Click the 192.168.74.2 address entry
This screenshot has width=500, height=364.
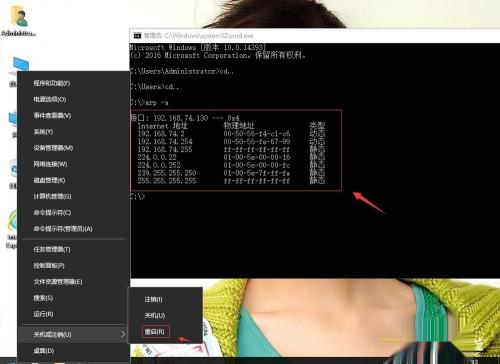[x=161, y=134]
